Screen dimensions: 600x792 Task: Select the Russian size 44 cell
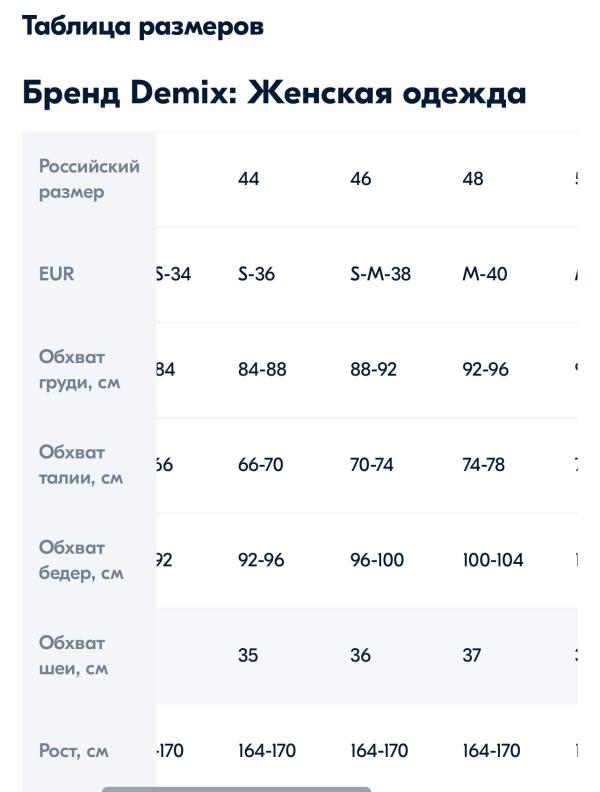[248, 179]
